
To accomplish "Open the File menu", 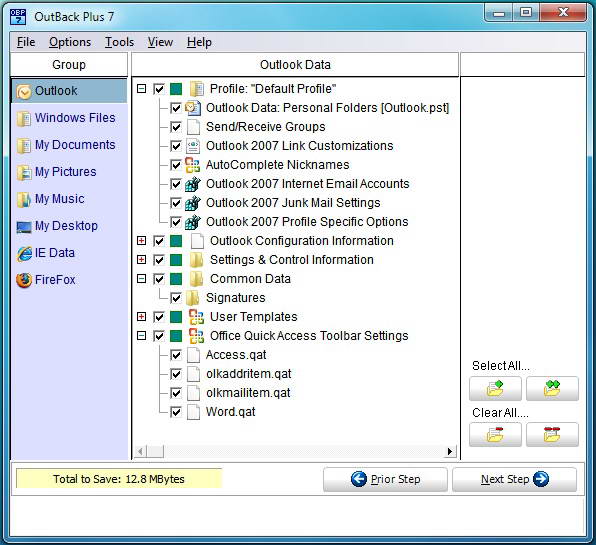I will tap(26, 42).
